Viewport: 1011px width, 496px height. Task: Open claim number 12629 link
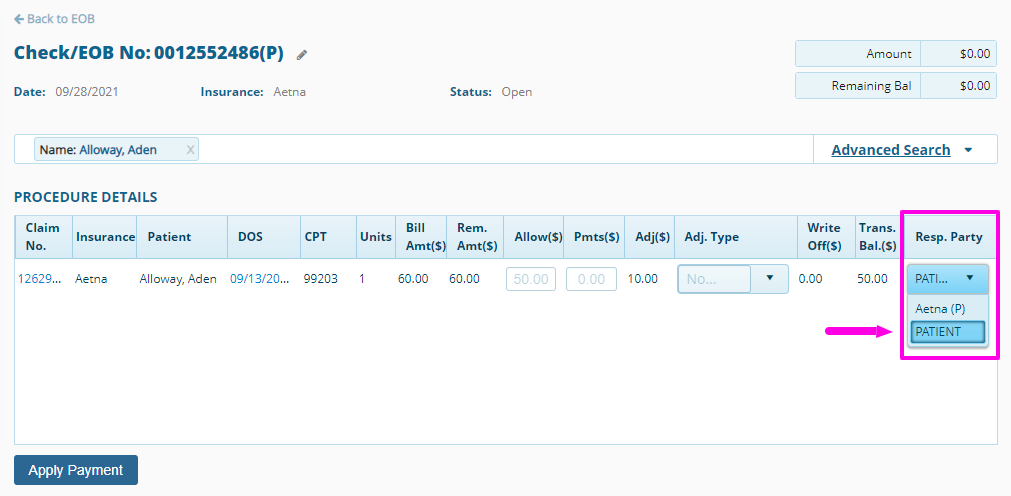pyautogui.click(x=40, y=279)
